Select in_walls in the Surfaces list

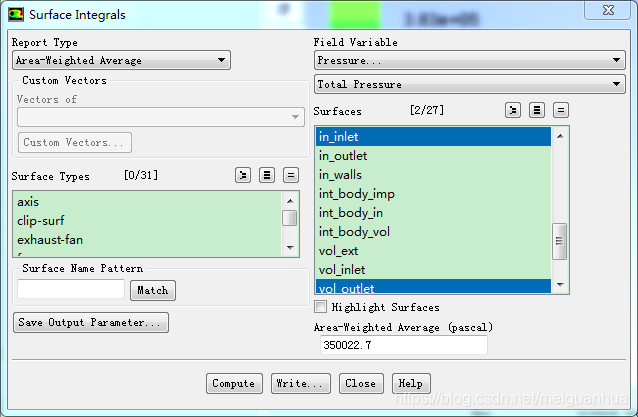coord(433,175)
